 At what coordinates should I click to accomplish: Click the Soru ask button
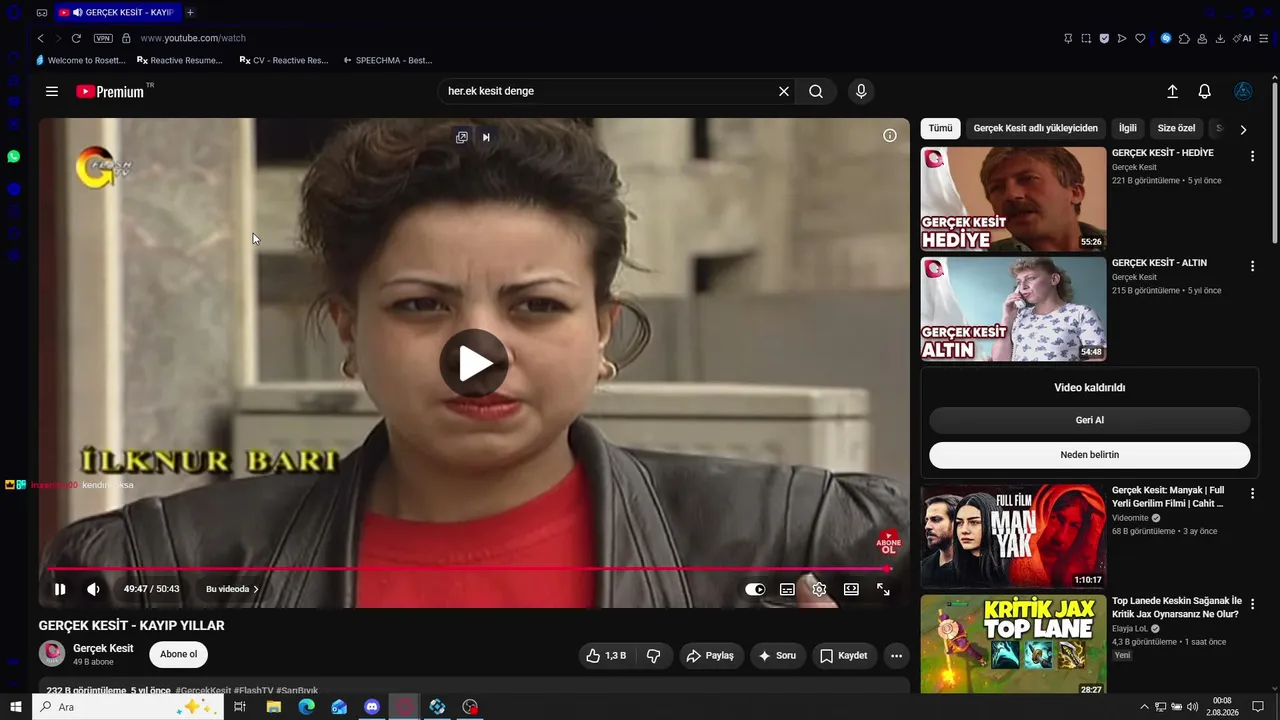pos(778,656)
